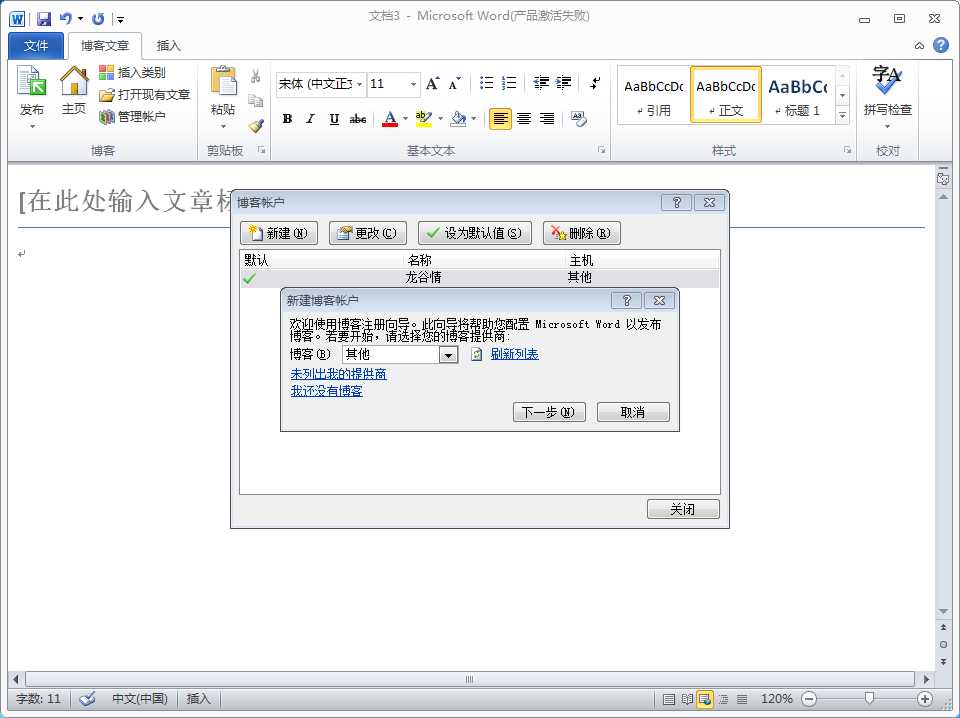Center align text
Image resolution: width=960 pixels, height=718 pixels.
pos(524,119)
